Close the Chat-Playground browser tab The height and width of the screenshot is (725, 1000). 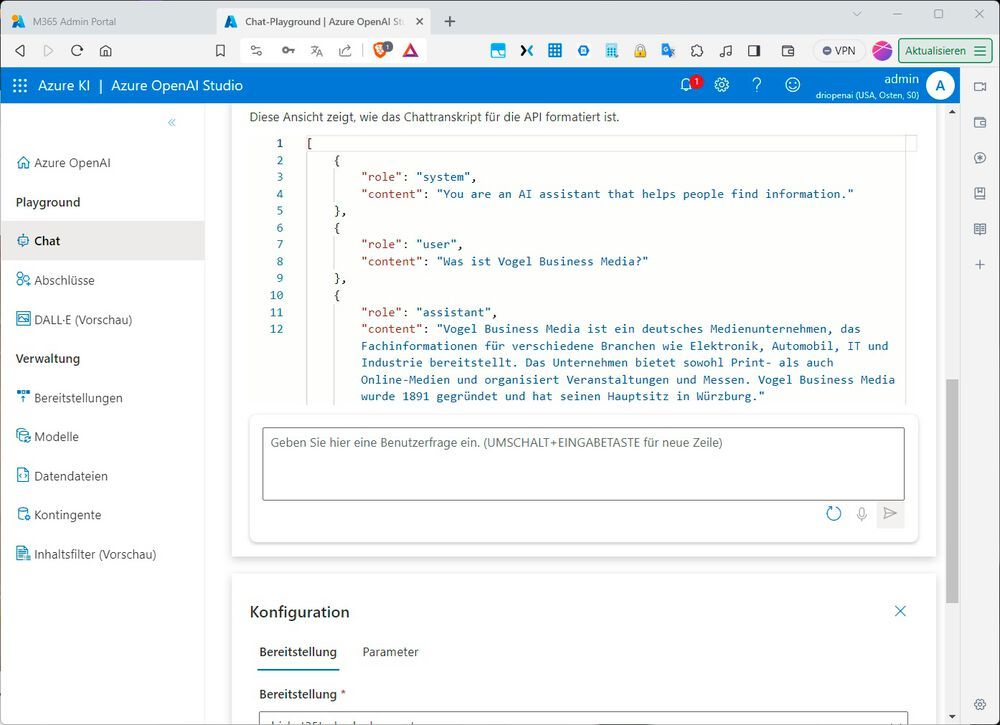[420, 22]
